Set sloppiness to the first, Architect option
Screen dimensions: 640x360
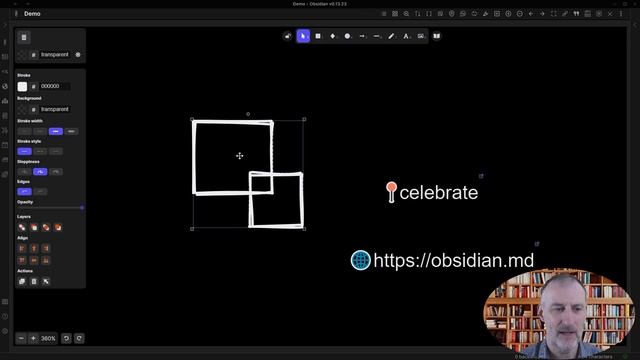pyautogui.click(x=24, y=172)
